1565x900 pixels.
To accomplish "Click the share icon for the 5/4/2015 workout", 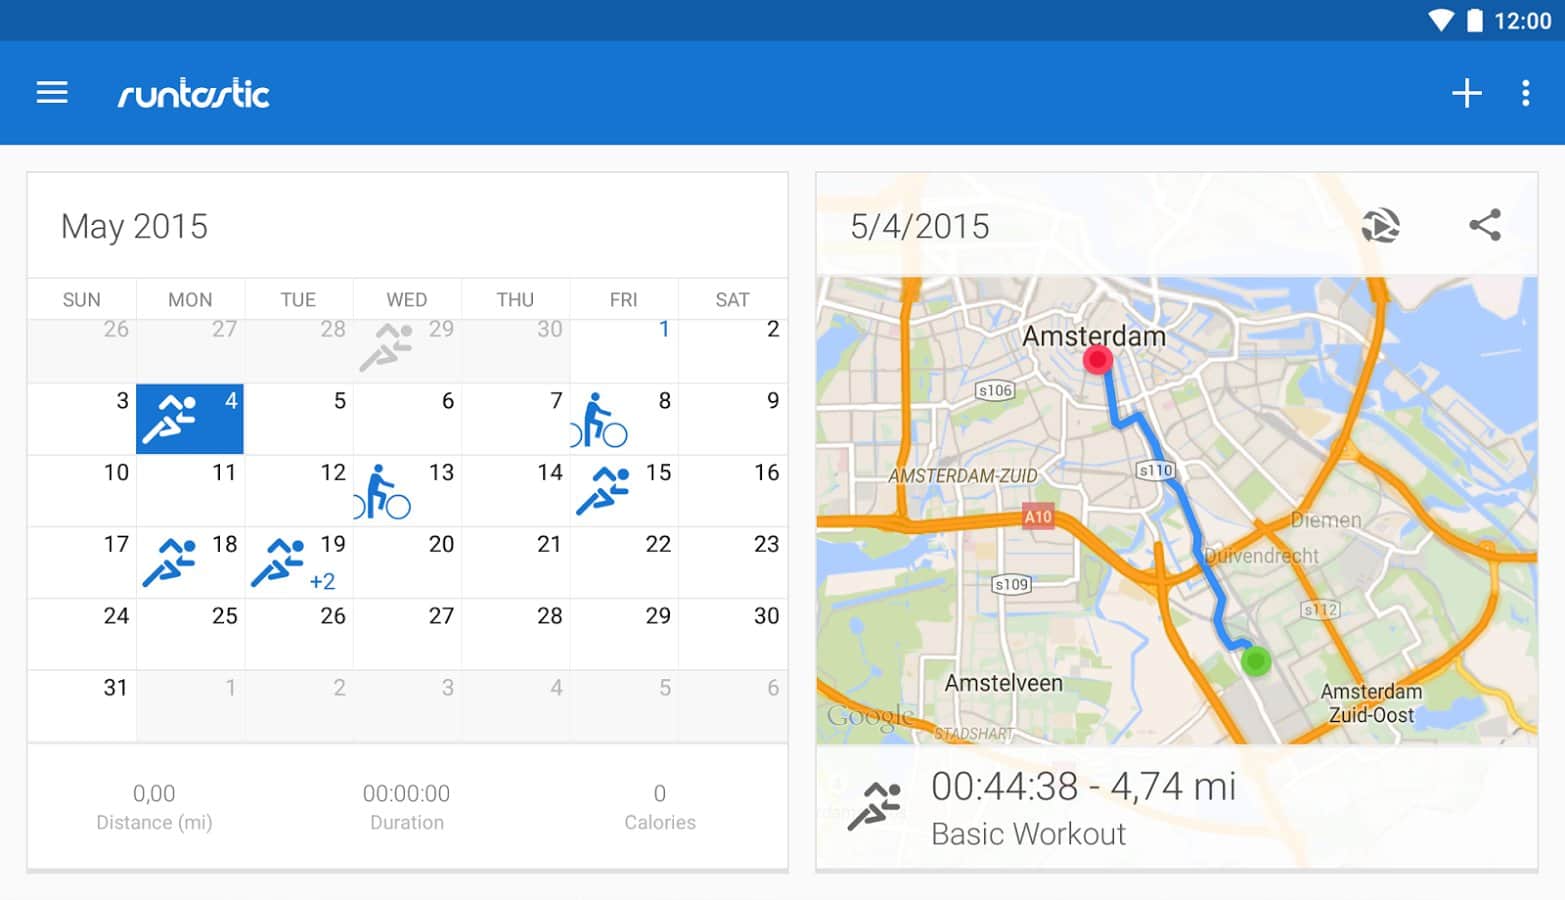I will click(1485, 225).
